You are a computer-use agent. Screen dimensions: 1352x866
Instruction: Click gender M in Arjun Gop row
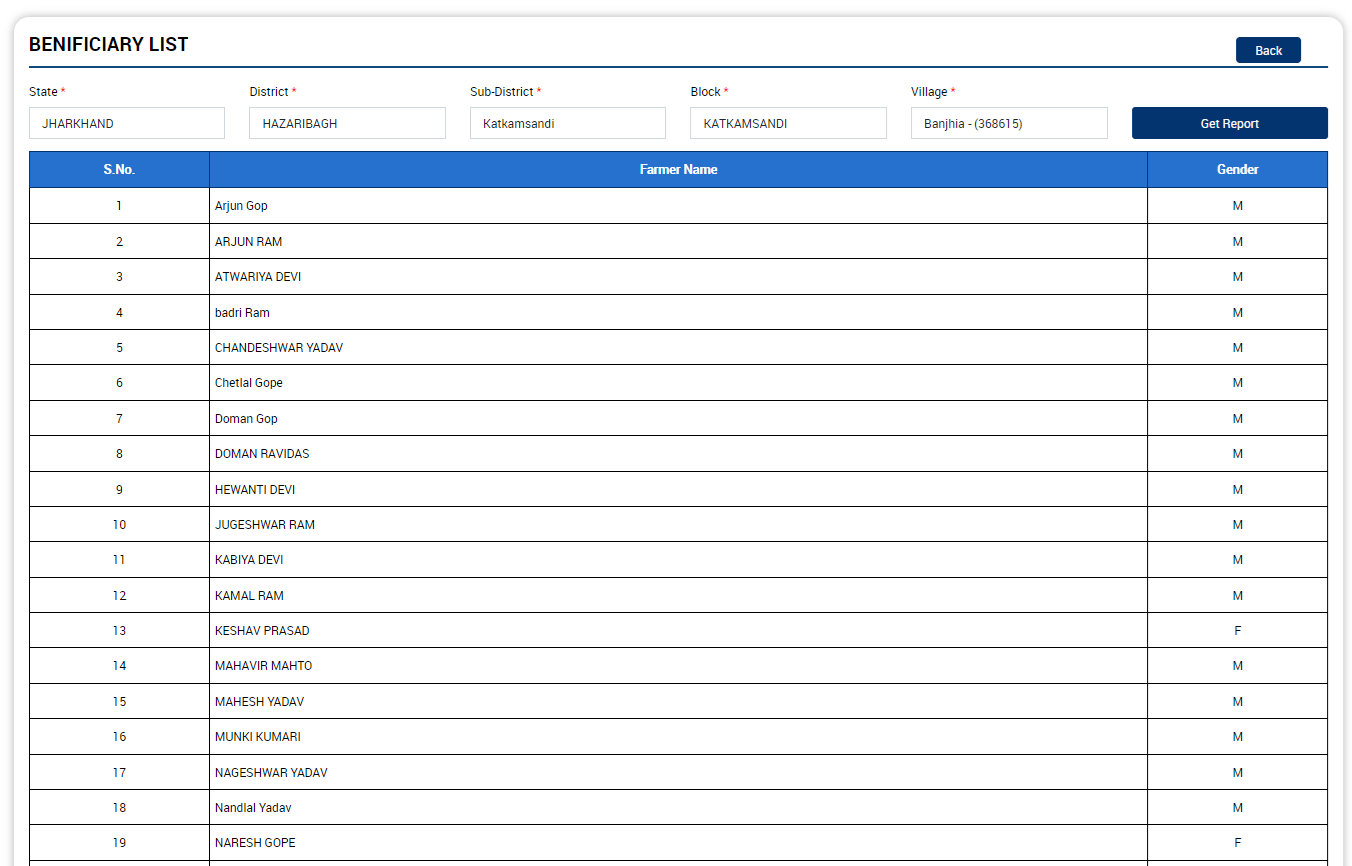click(1237, 206)
